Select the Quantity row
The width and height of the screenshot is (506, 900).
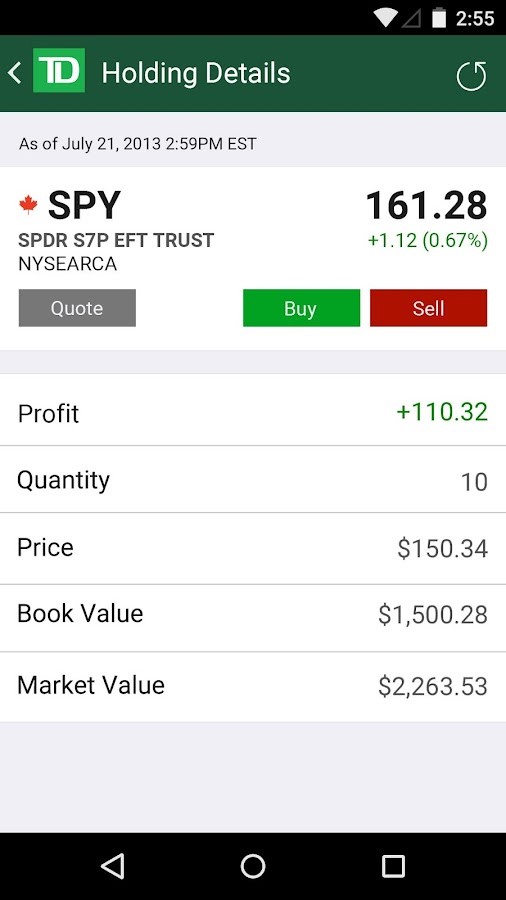tap(253, 479)
